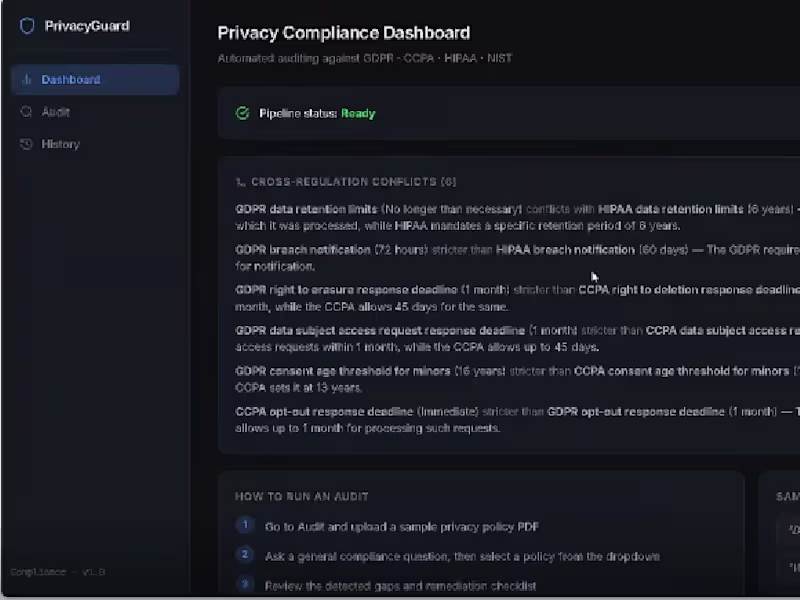Viewport: 800px width, 600px height.
Task: Click the green pipeline status check icon
Action: coord(243,113)
